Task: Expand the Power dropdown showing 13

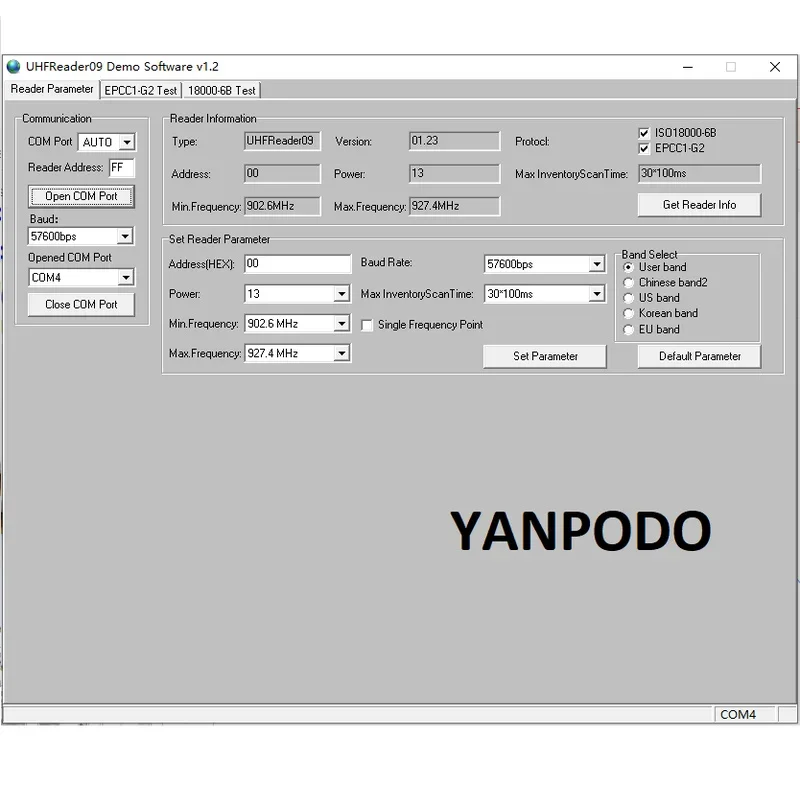Action: (x=342, y=294)
